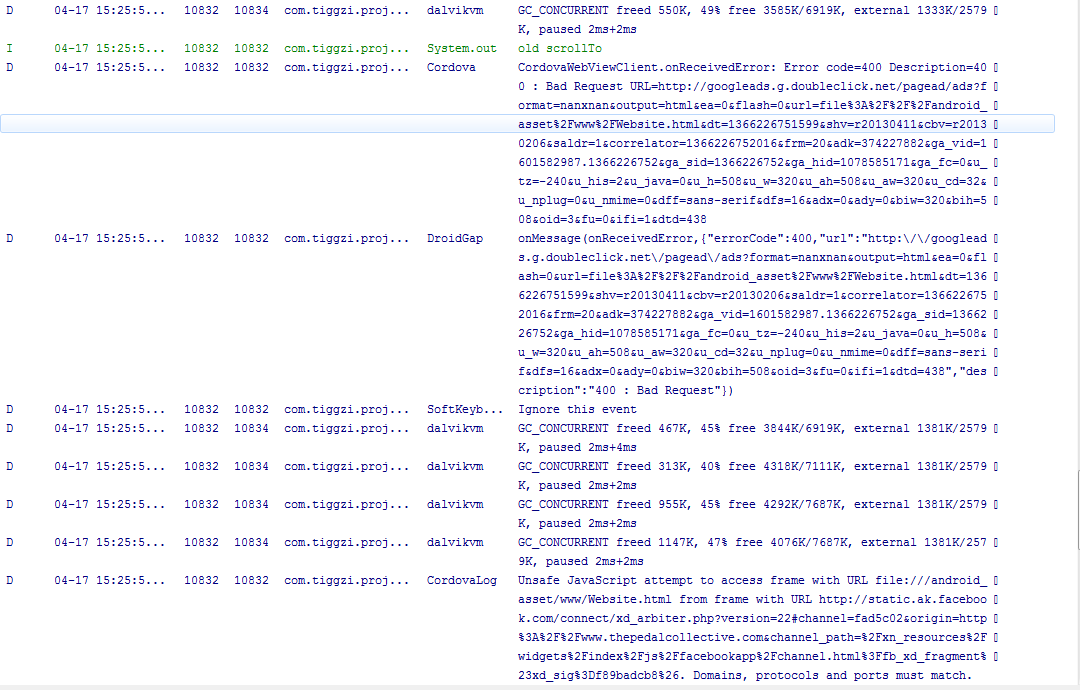The height and width of the screenshot is (690, 1080).
Task: Click the DroidGap tag cell
Action: coord(455,238)
